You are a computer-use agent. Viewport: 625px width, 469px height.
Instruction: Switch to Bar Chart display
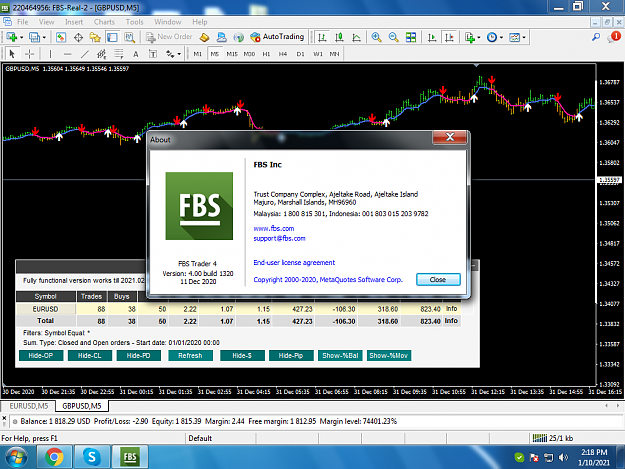tap(322, 37)
